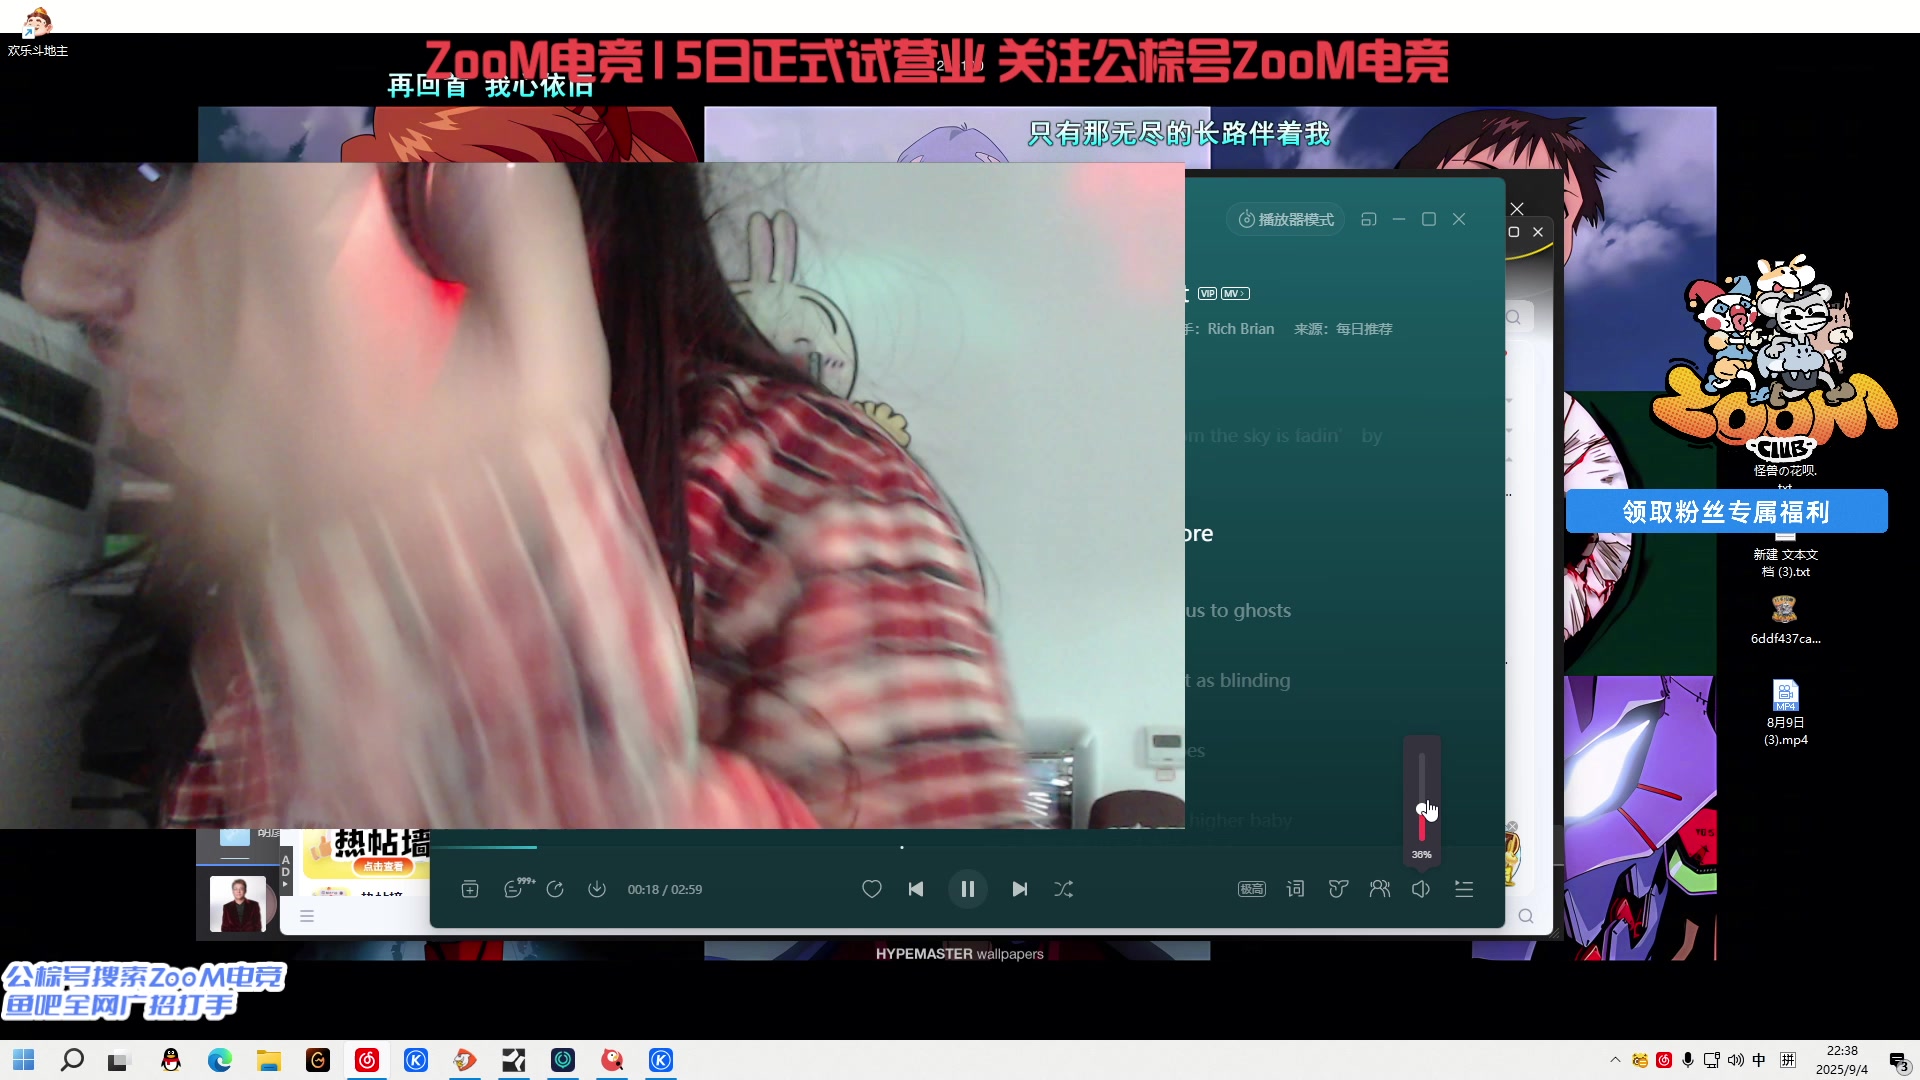Open the listen together icon
1920x1080 pixels.
coord(1380,889)
